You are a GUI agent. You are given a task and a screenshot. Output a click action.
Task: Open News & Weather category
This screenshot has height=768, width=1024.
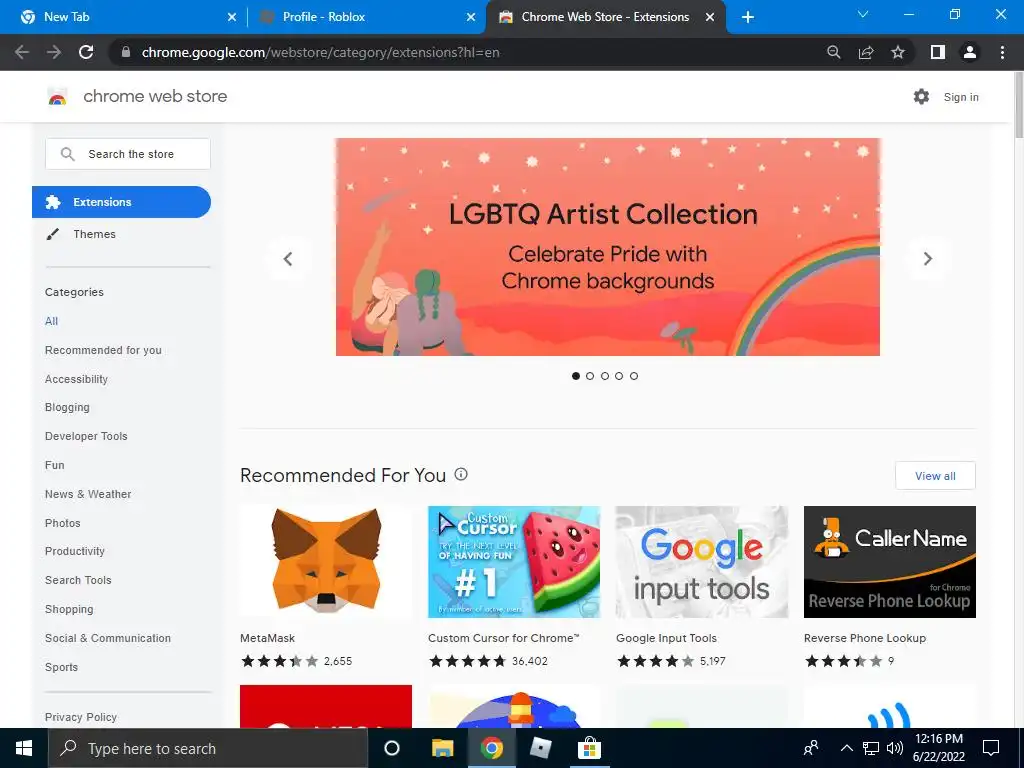pos(88,494)
